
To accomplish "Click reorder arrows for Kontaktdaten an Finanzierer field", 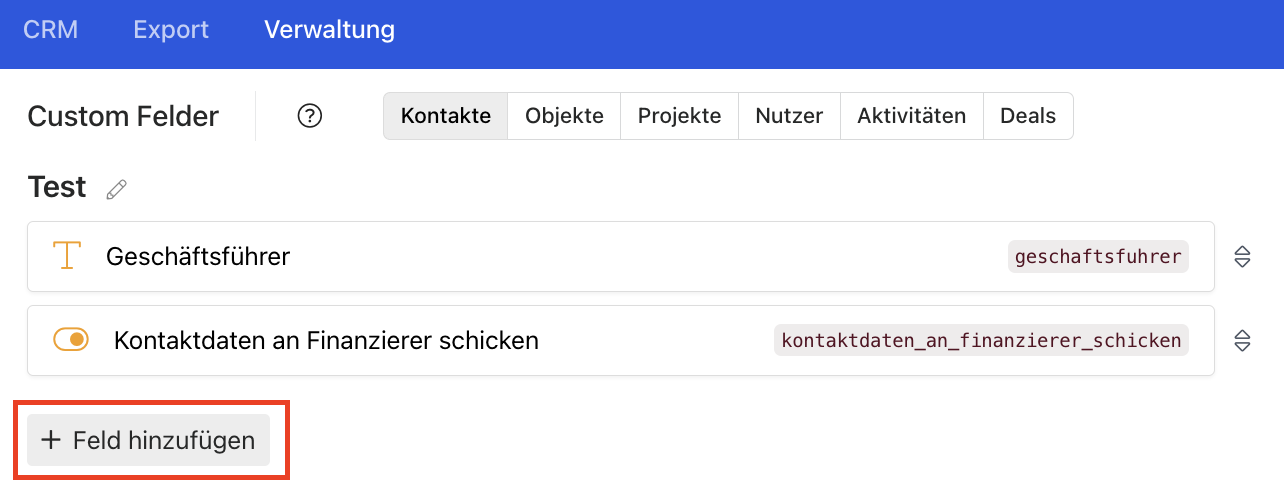I will [x=1242, y=341].
